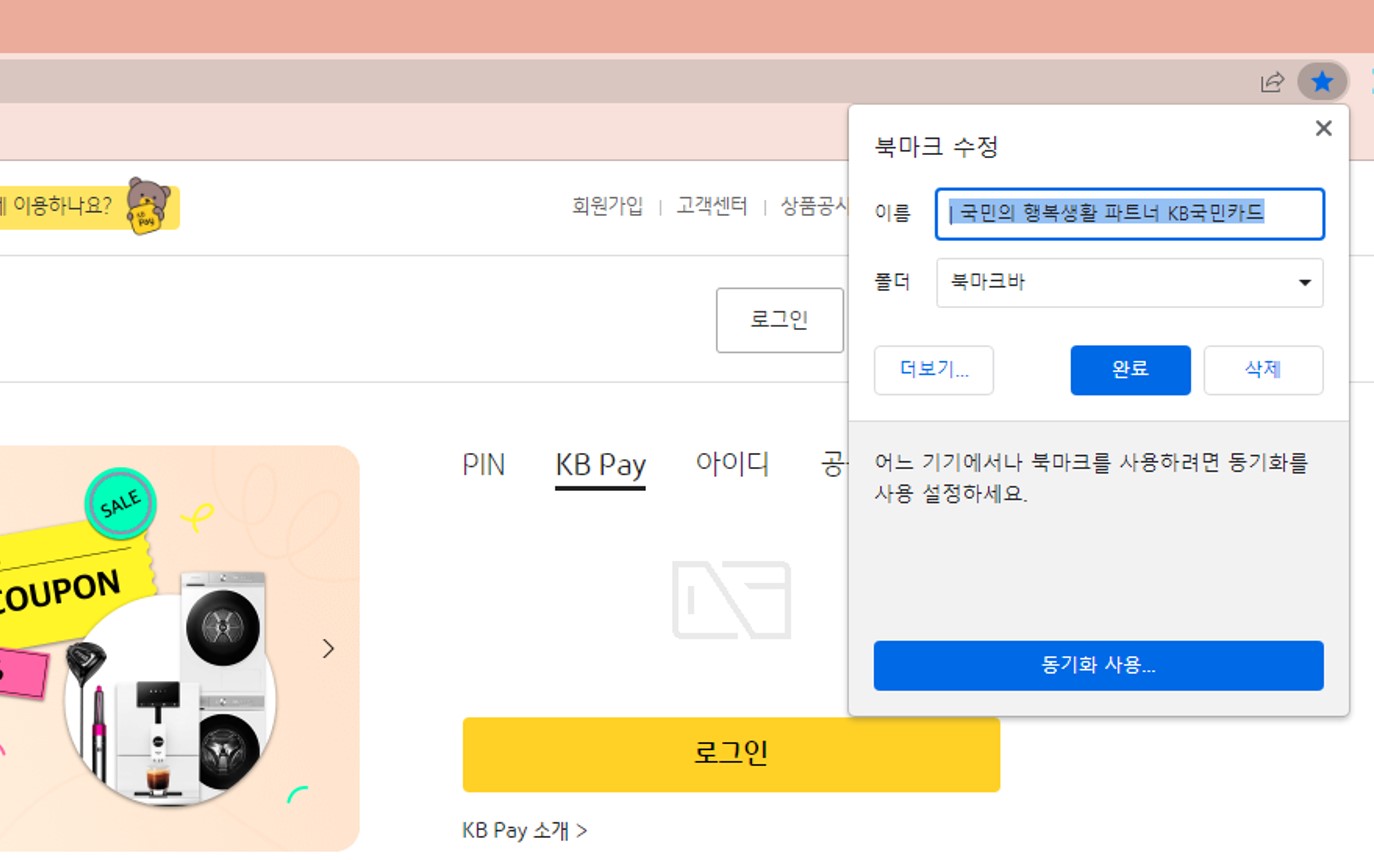Click the 더보기... button
Image resolution: width=1374 pixels, height=860 pixels.
click(934, 370)
